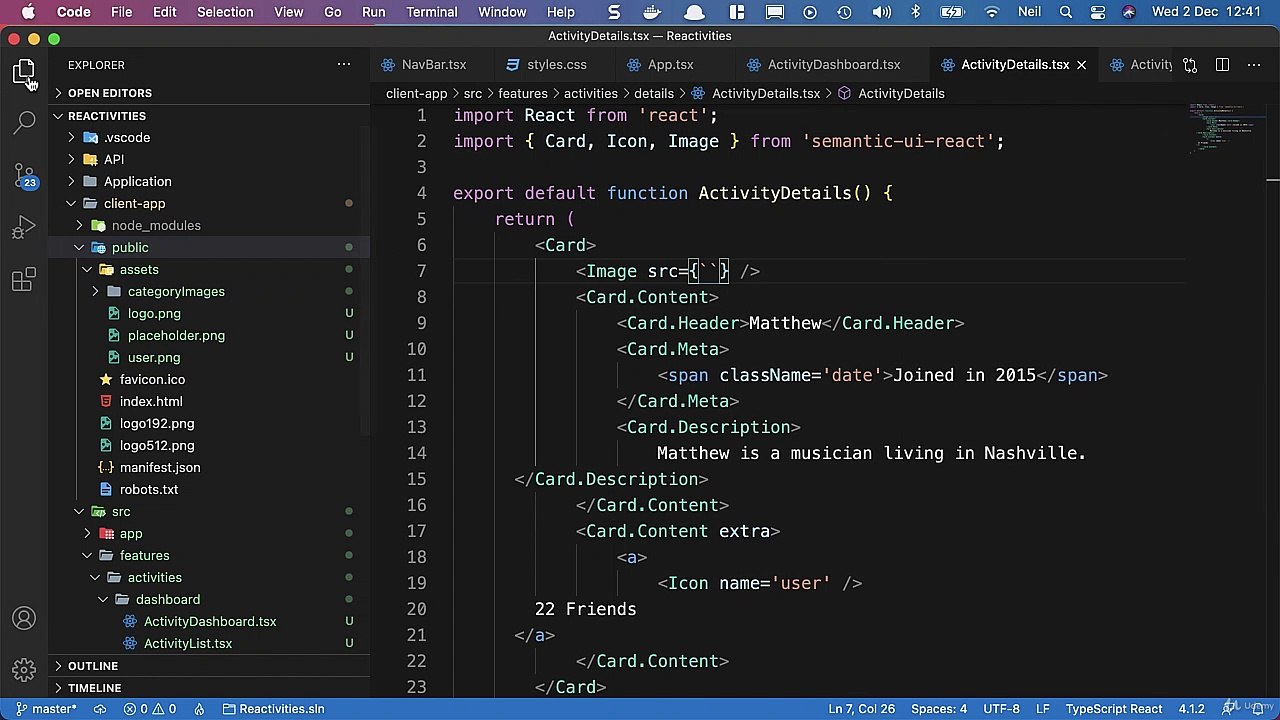Click the Reactivities.sln status bar item
This screenshot has height=720, width=1280.
[x=273, y=709]
